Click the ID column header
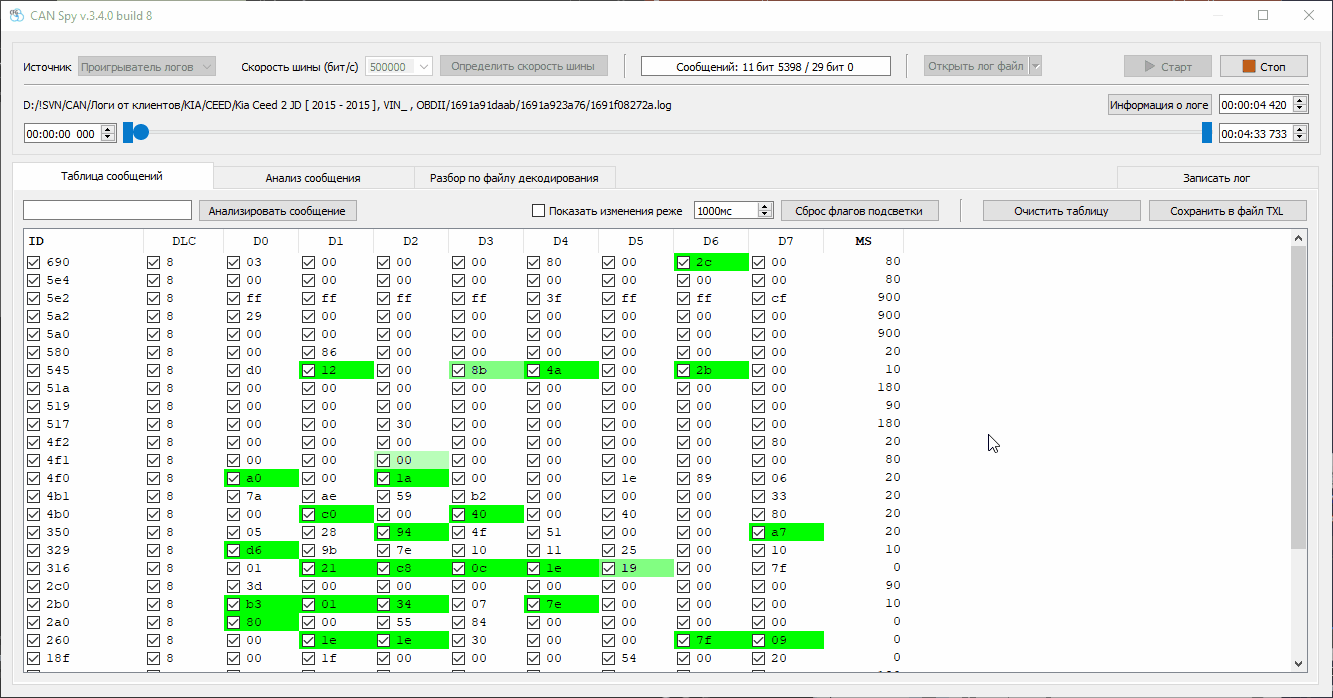This screenshot has height=698, width=1333. [84, 241]
